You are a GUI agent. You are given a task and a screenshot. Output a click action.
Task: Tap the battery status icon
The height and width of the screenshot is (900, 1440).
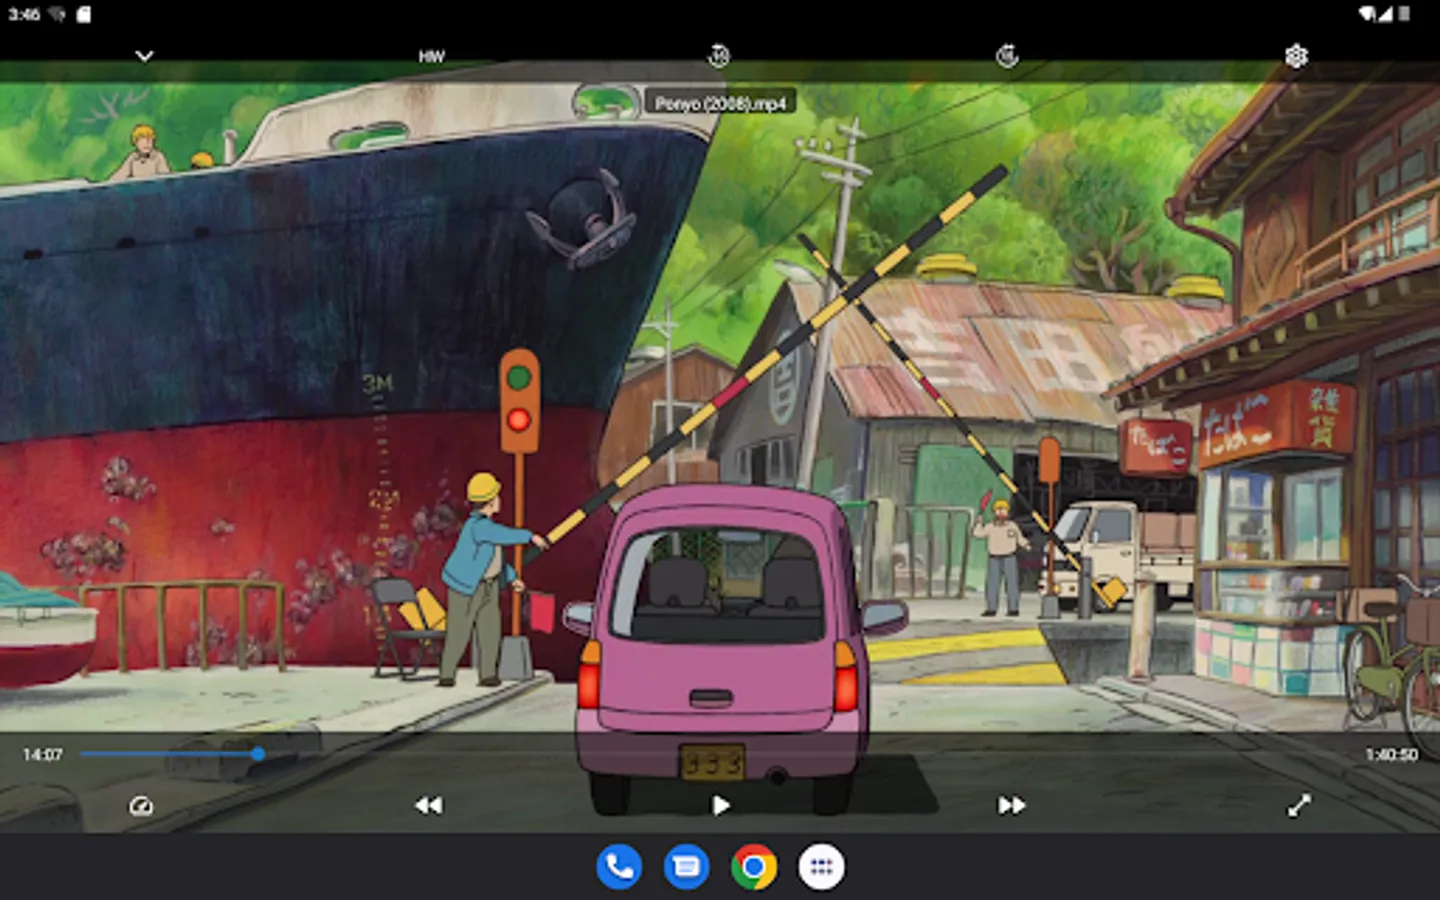point(1404,13)
